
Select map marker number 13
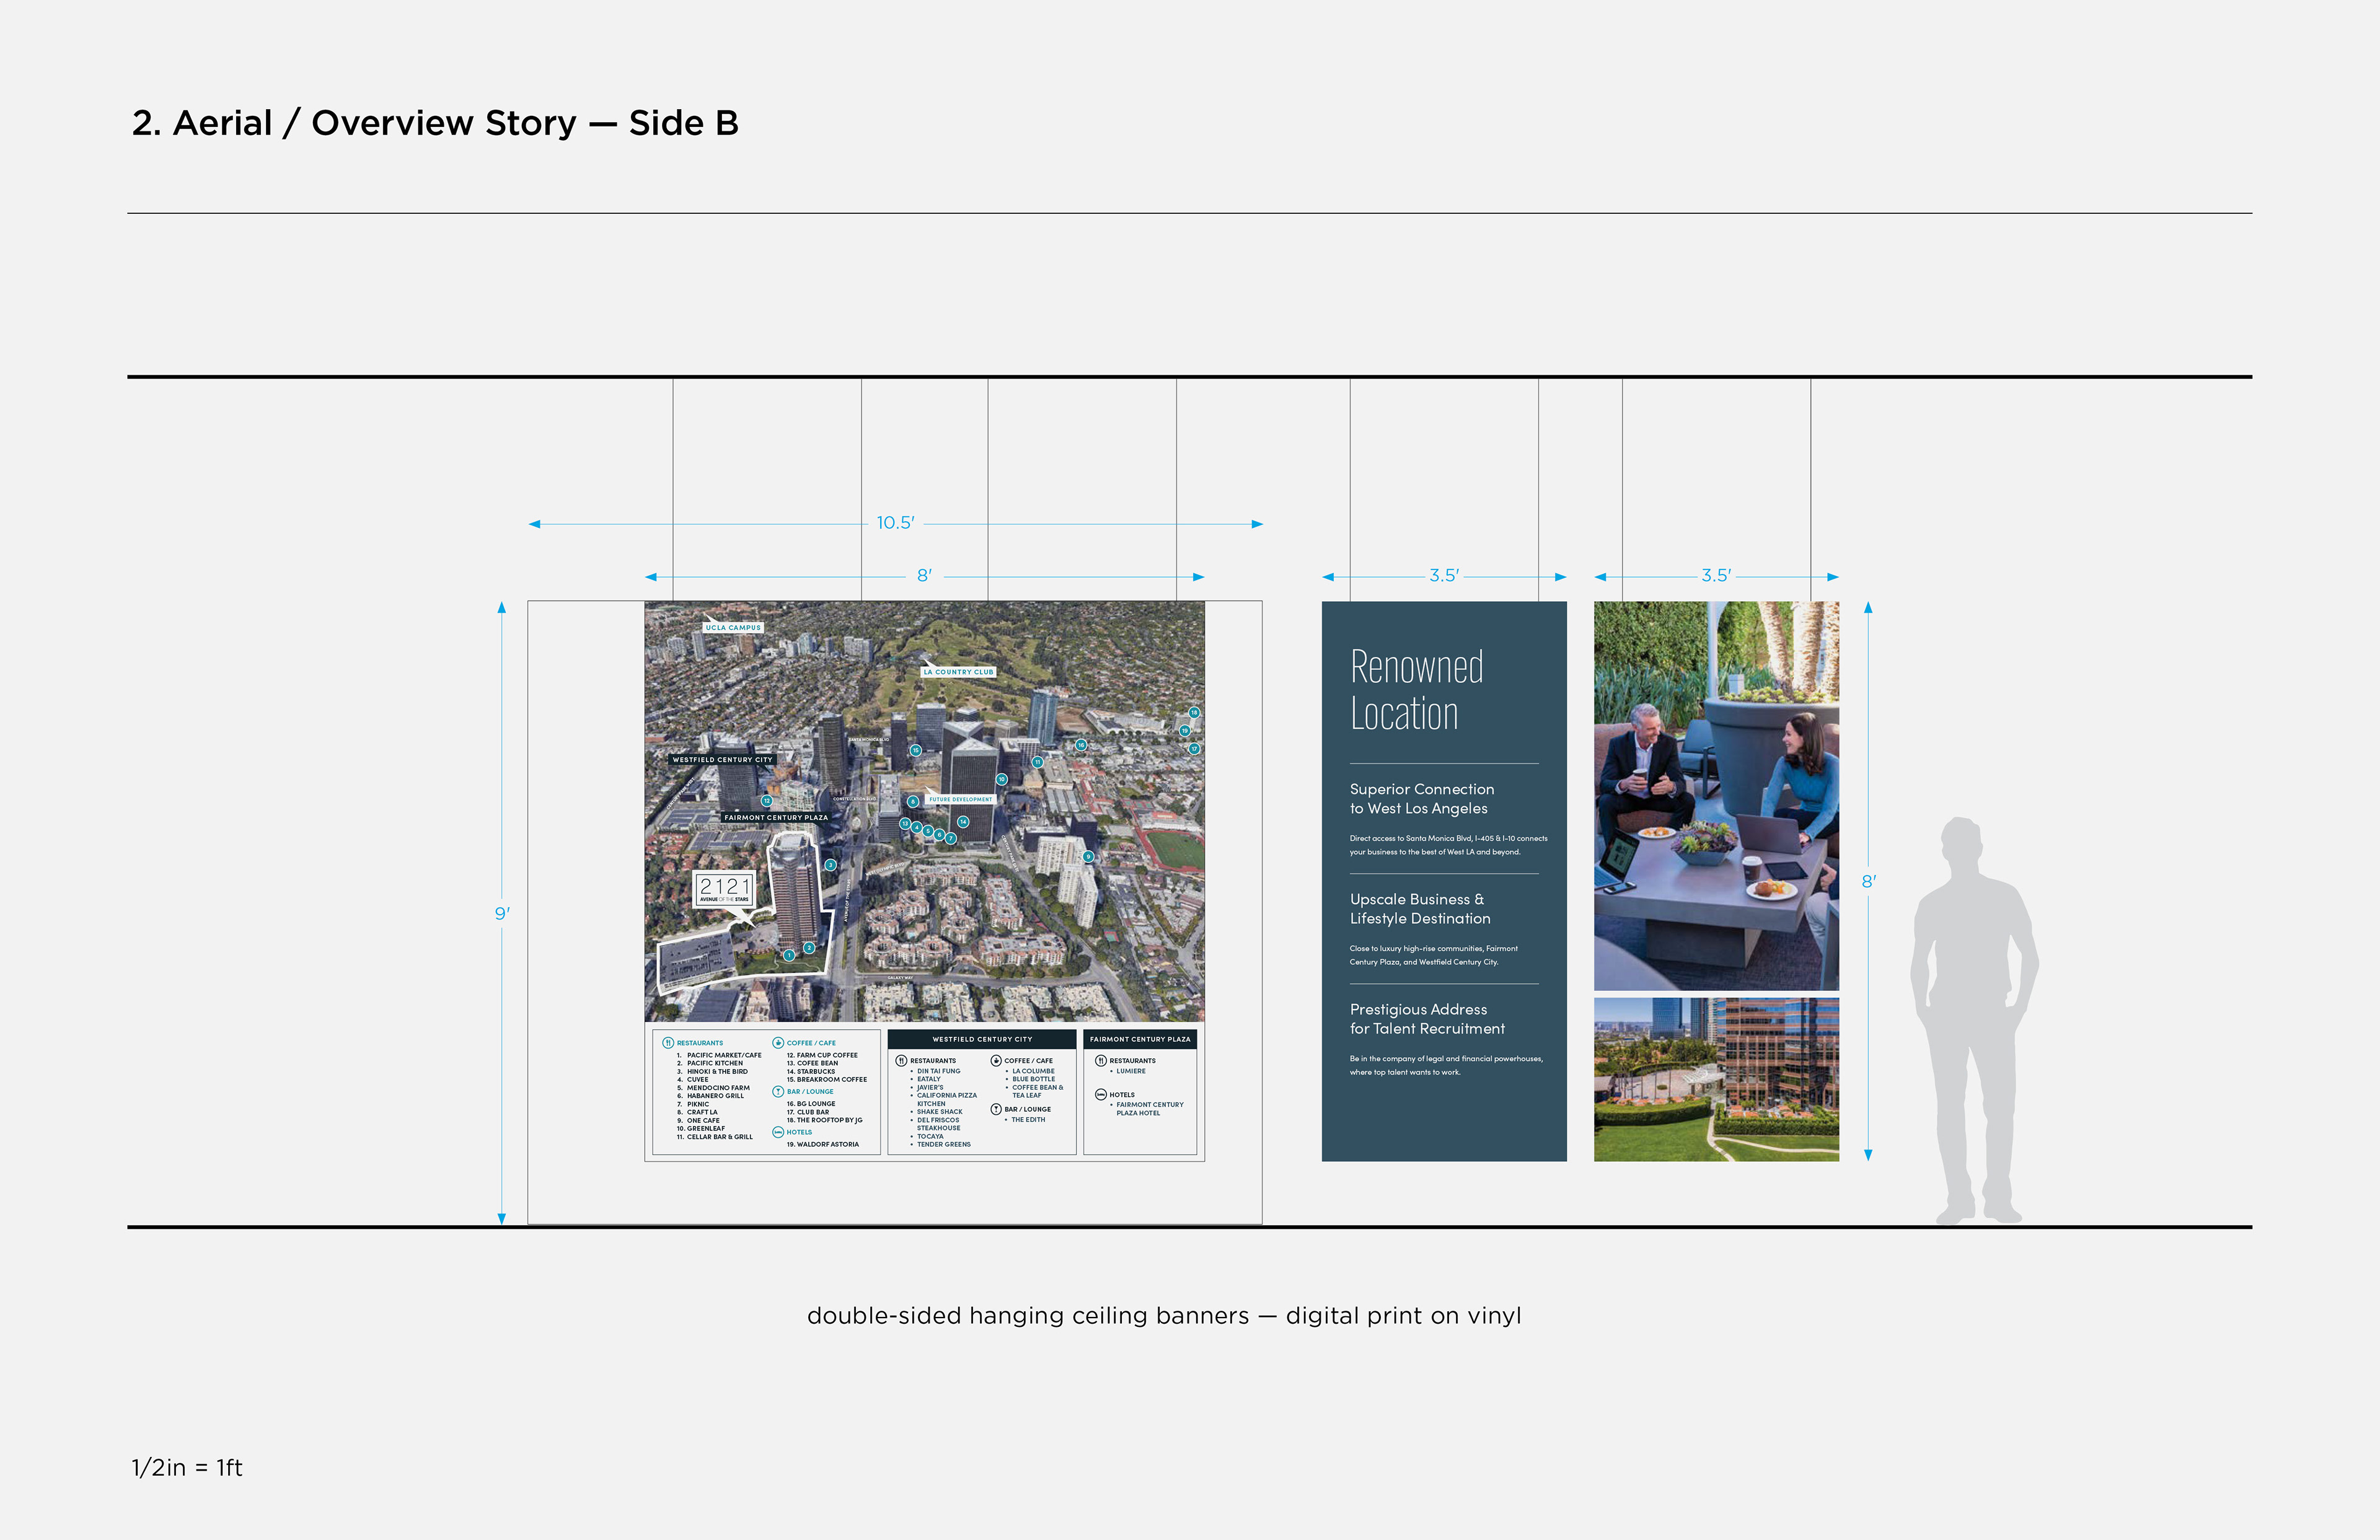pyautogui.click(x=905, y=824)
